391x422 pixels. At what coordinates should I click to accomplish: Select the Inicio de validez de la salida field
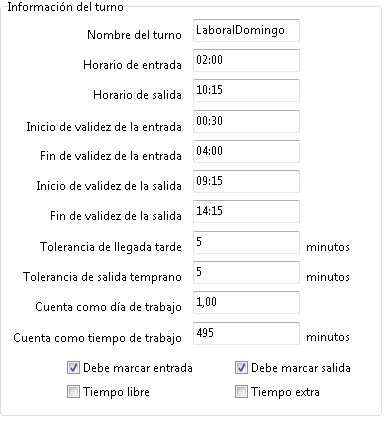pos(246,181)
